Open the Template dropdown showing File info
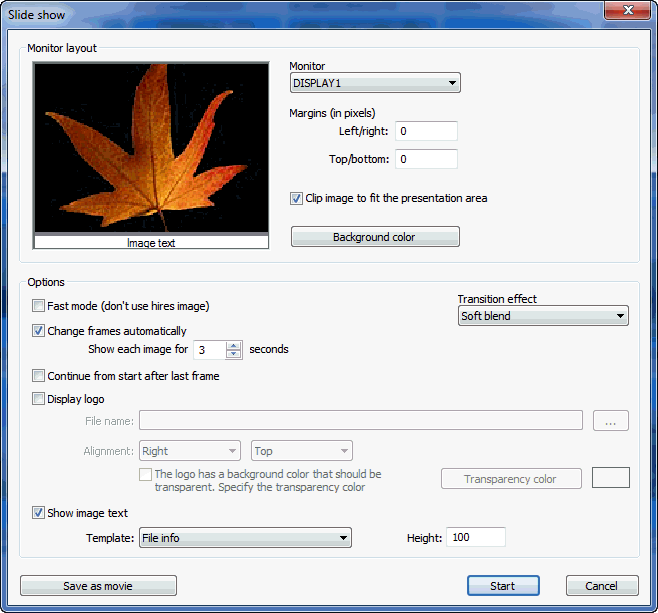658x613 pixels. coord(245,538)
